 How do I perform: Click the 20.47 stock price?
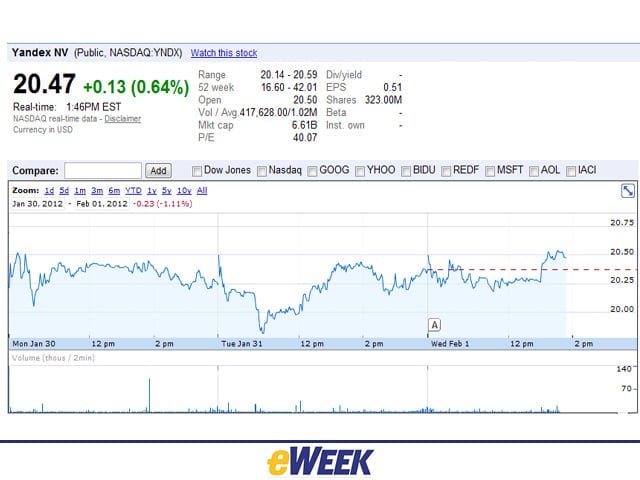[x=44, y=84]
